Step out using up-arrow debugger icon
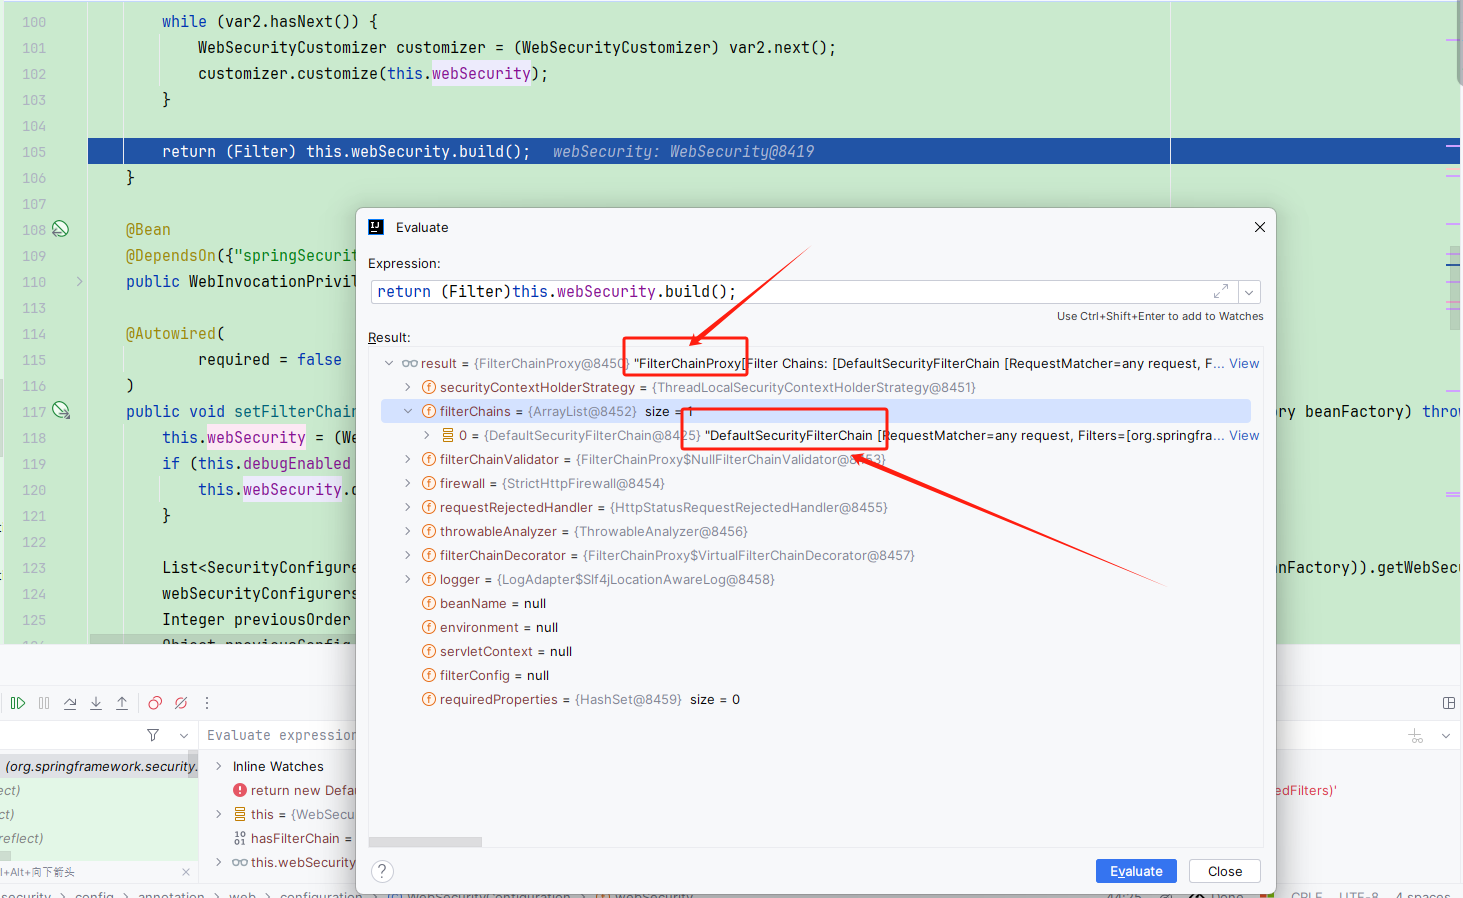This screenshot has width=1463, height=898. (122, 703)
